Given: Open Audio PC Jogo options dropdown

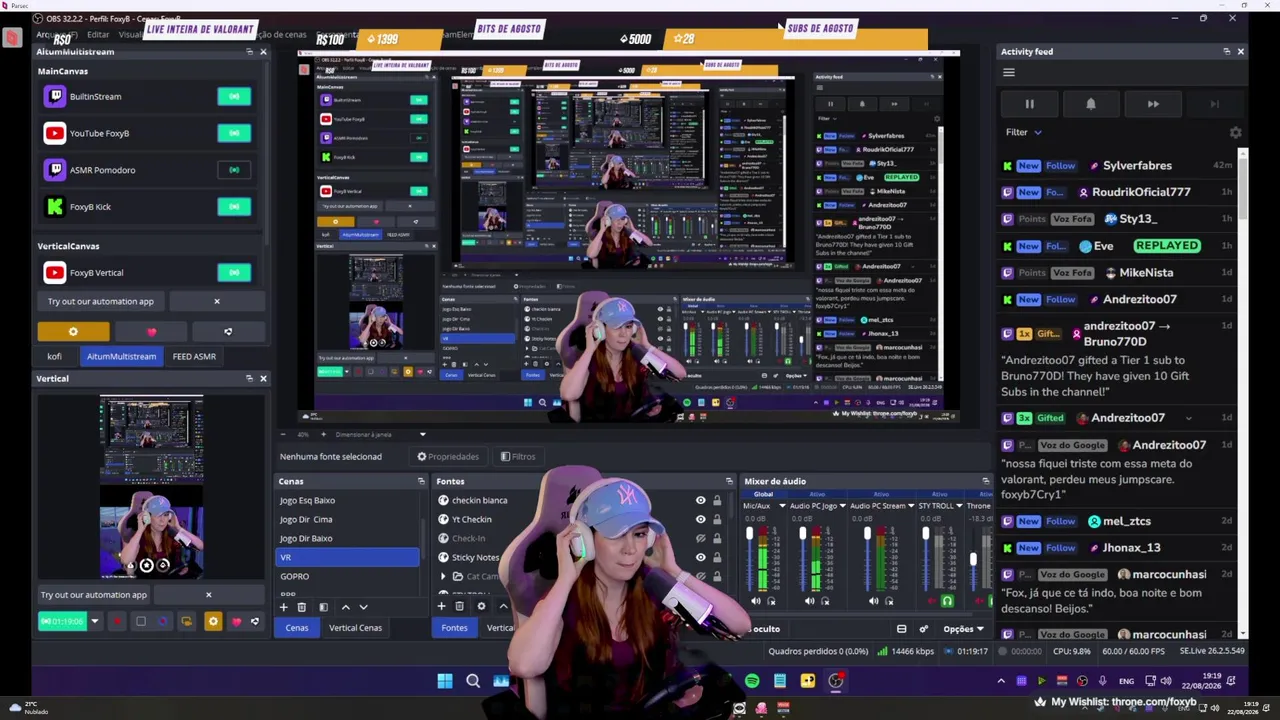Looking at the screenshot, I should [842, 506].
